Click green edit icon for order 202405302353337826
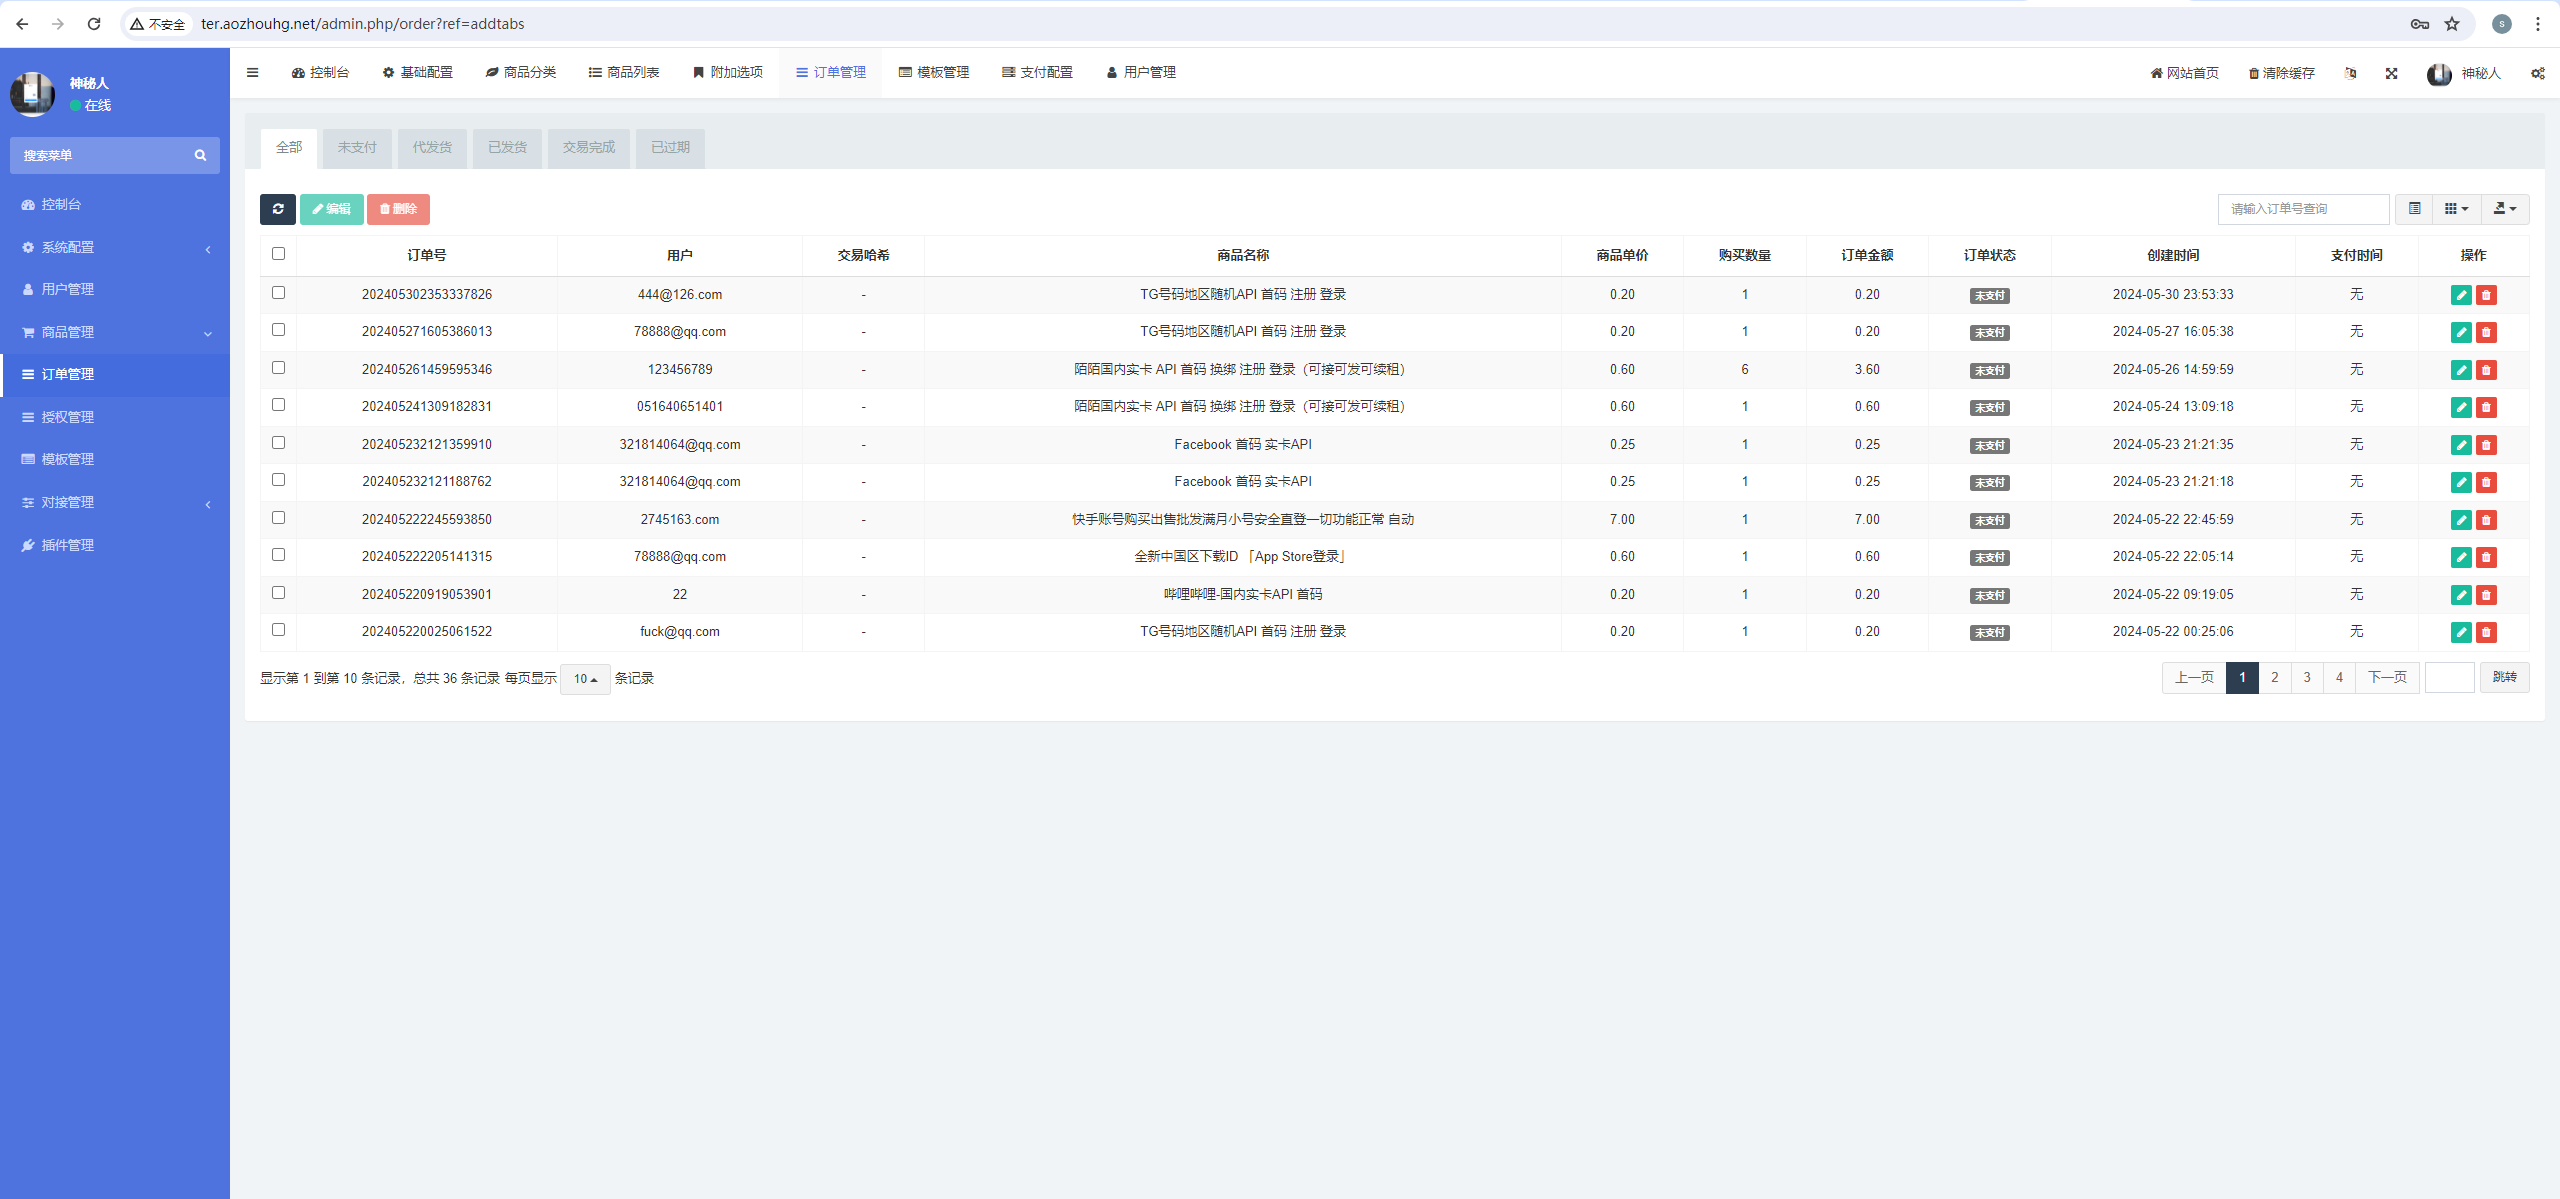2560x1199 pixels. (2461, 295)
